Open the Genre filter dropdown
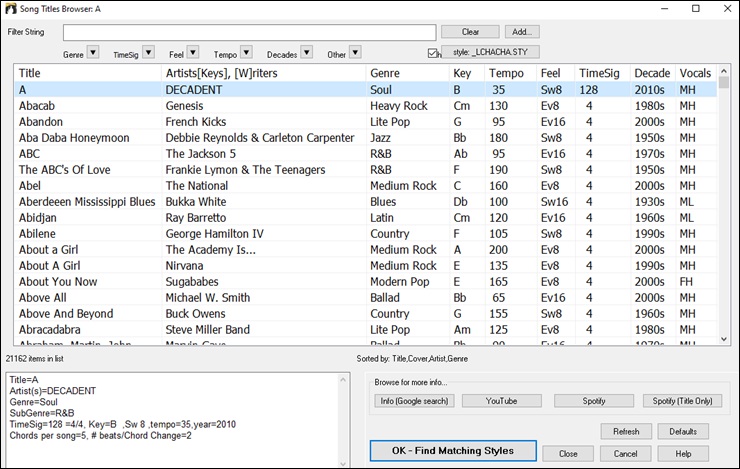Screen dimensions: 740x469 [93, 52]
